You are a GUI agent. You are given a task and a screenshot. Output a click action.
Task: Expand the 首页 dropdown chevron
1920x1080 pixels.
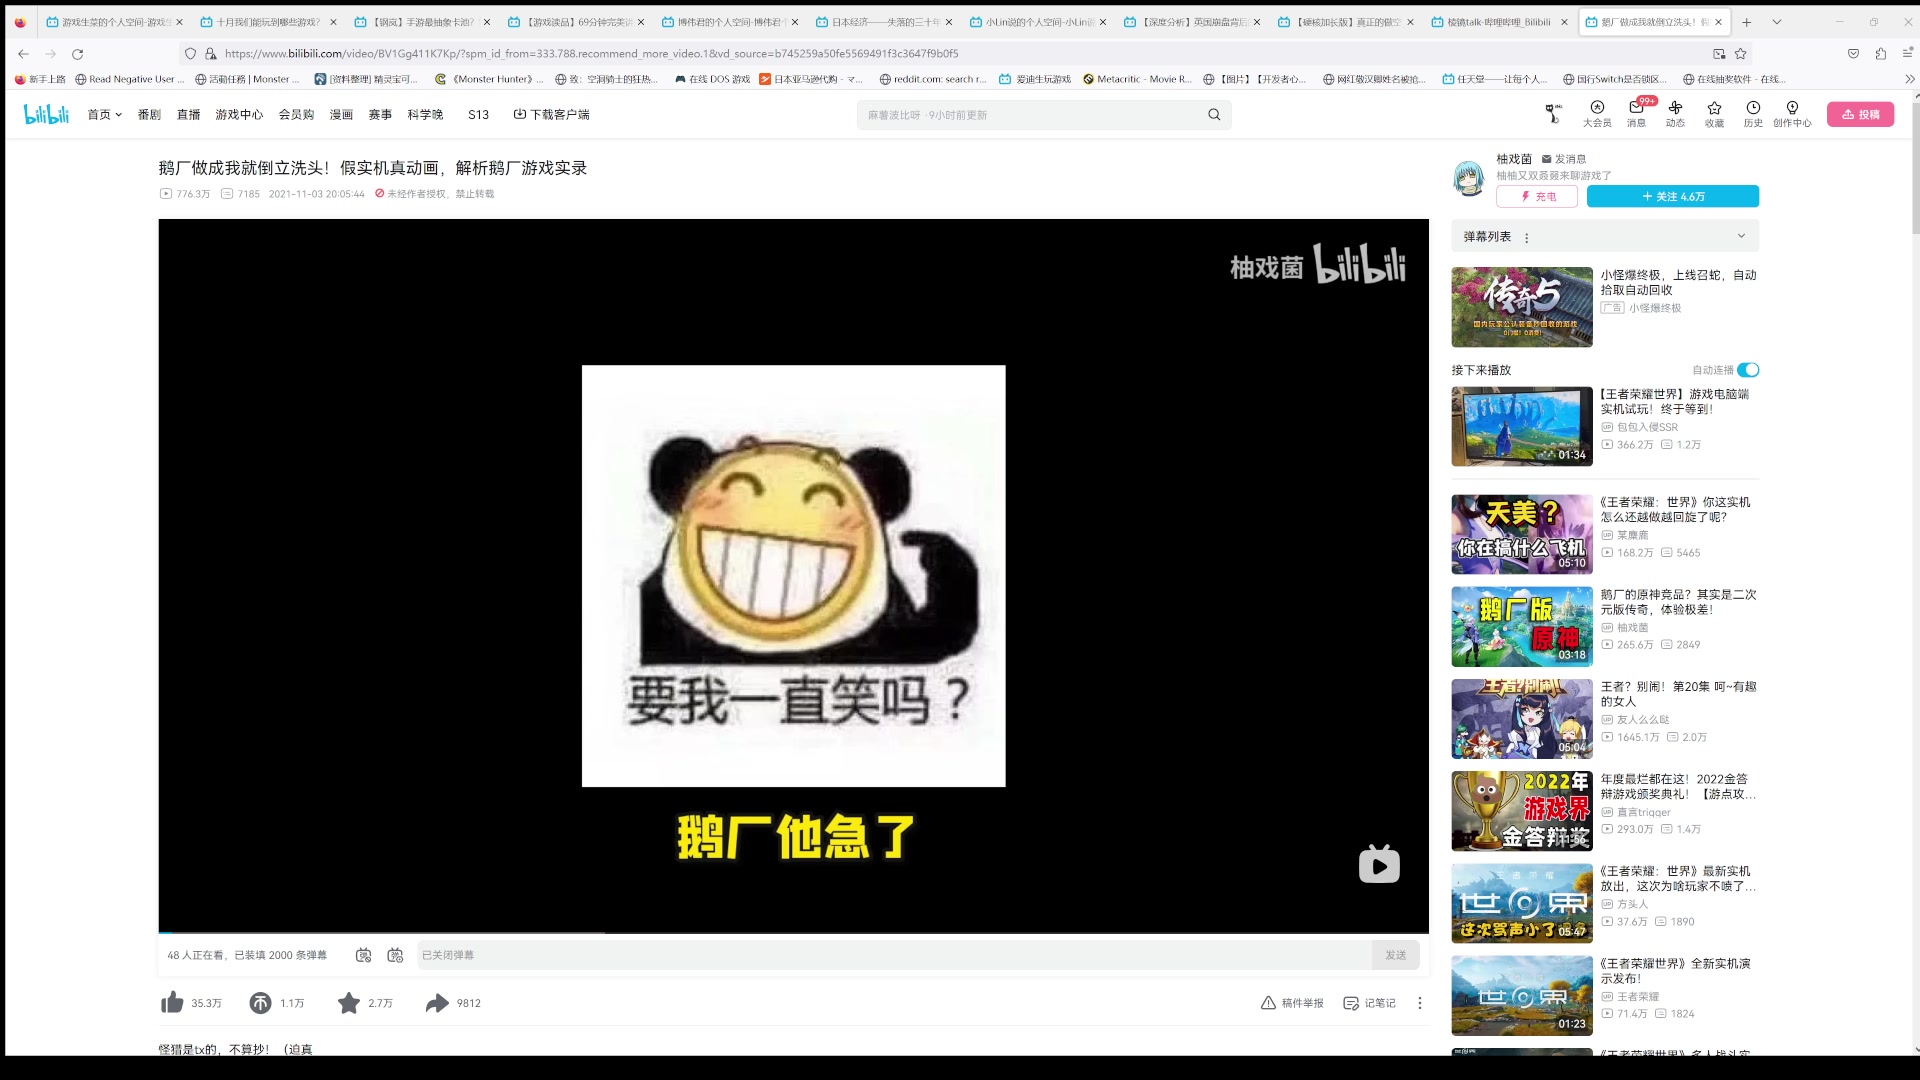click(x=117, y=114)
